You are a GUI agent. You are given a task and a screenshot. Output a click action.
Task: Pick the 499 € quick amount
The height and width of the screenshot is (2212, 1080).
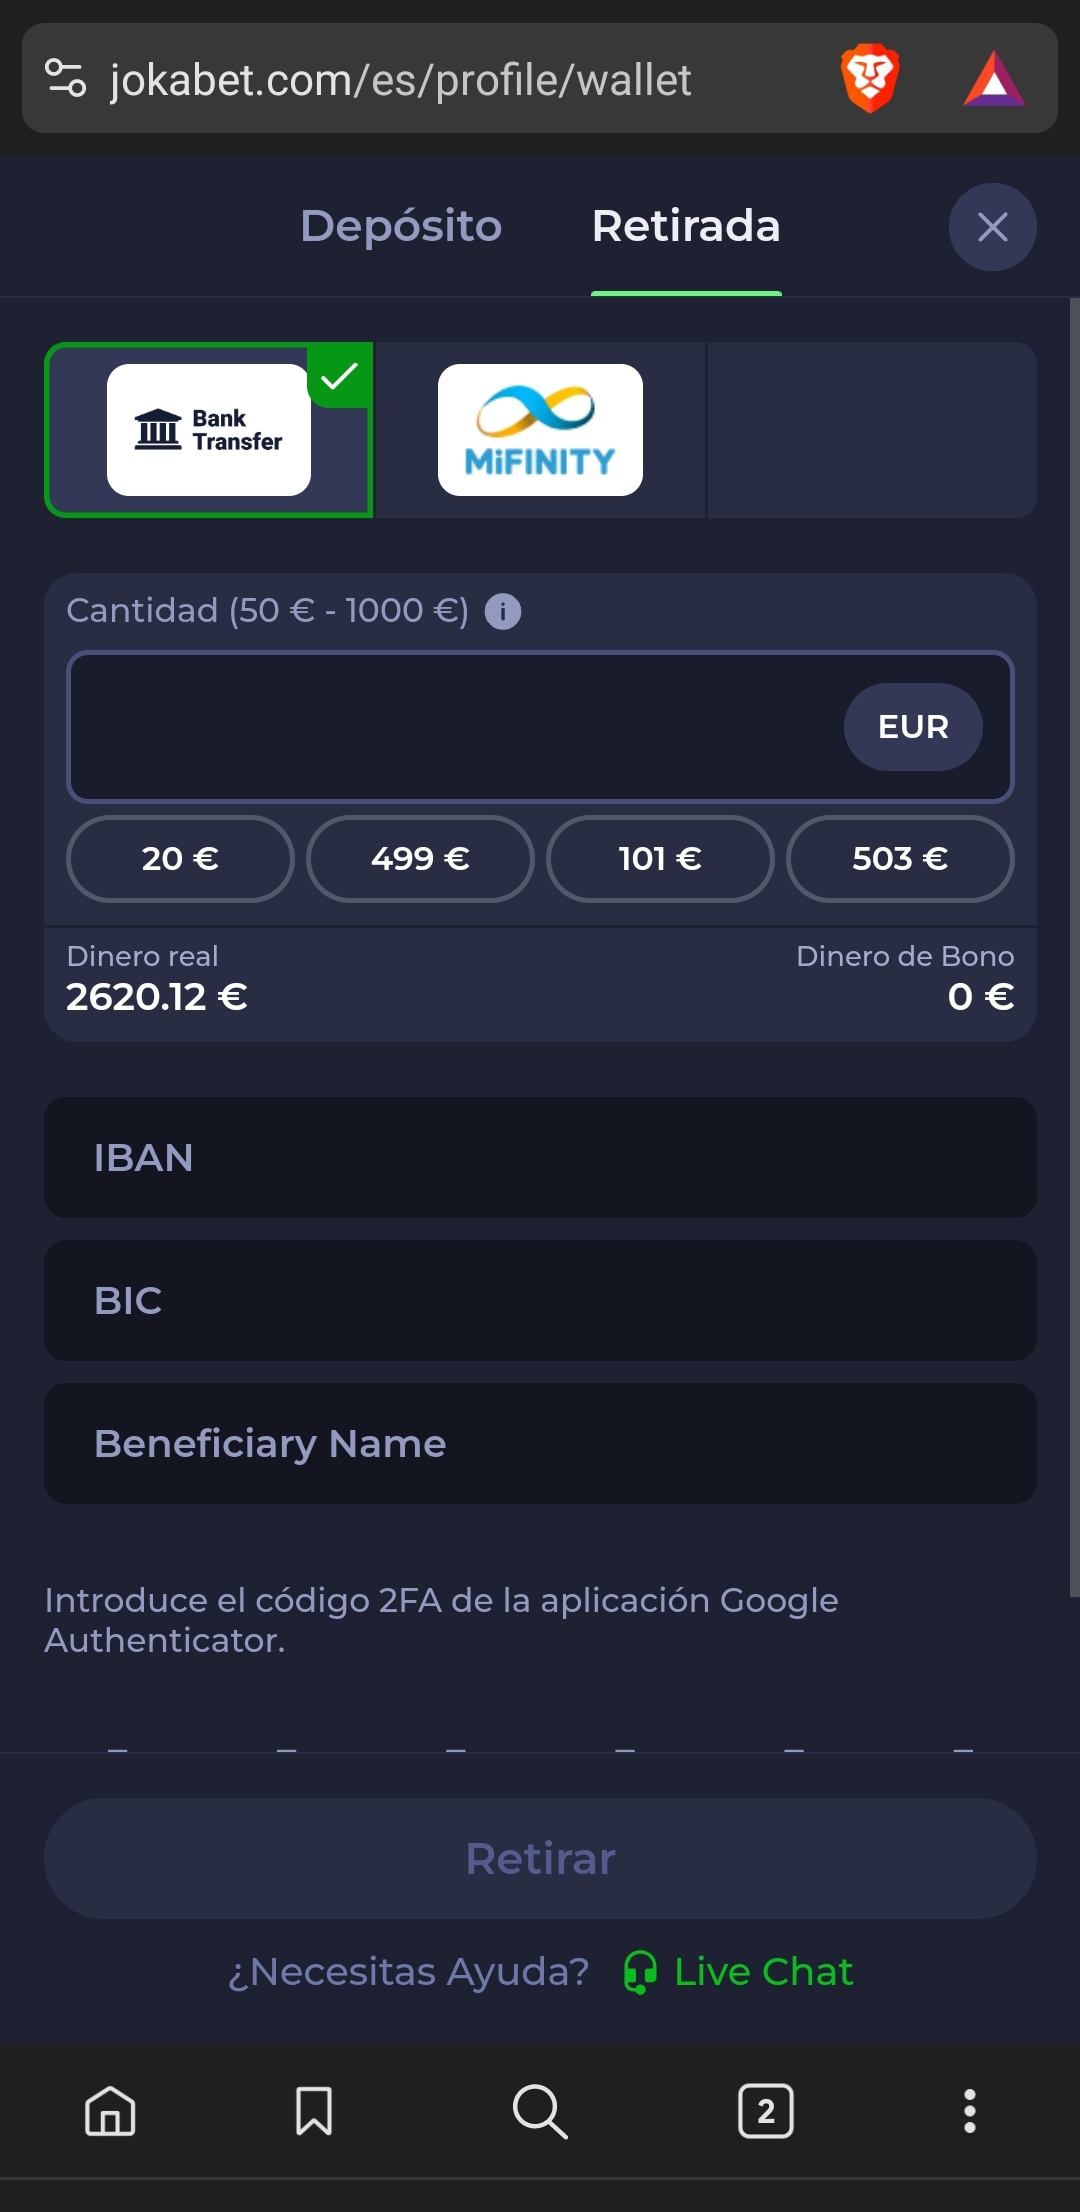coord(420,859)
